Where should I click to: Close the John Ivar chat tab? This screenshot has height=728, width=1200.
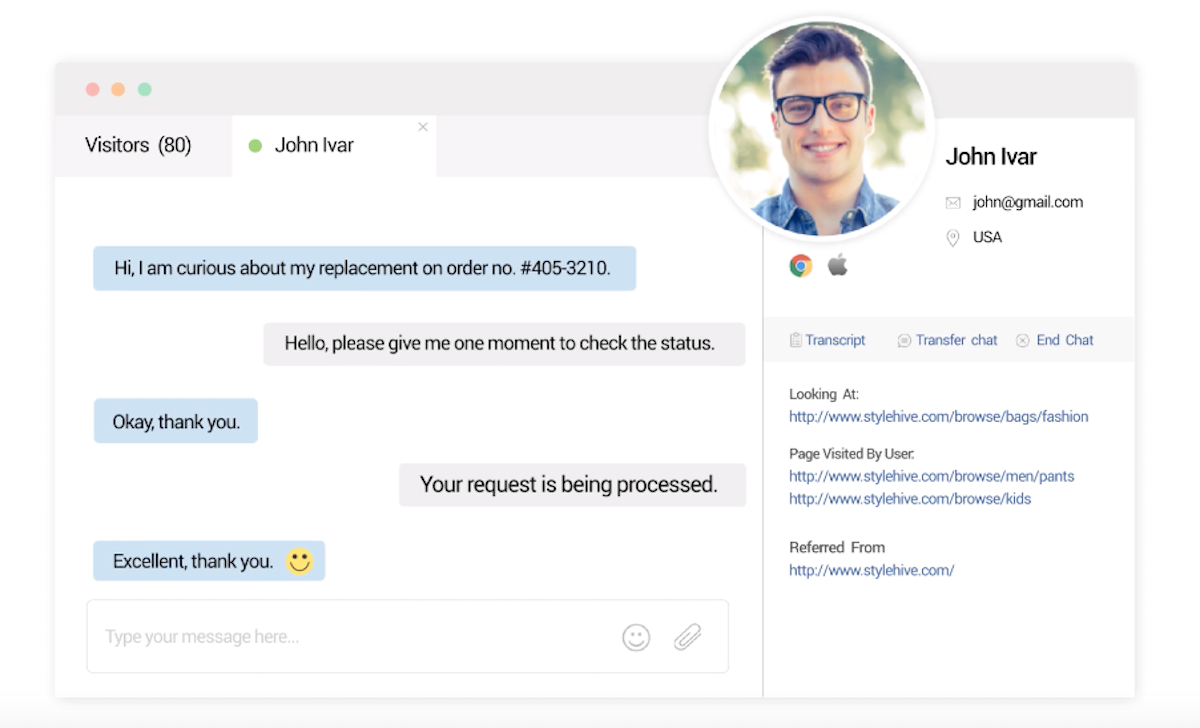click(x=423, y=127)
